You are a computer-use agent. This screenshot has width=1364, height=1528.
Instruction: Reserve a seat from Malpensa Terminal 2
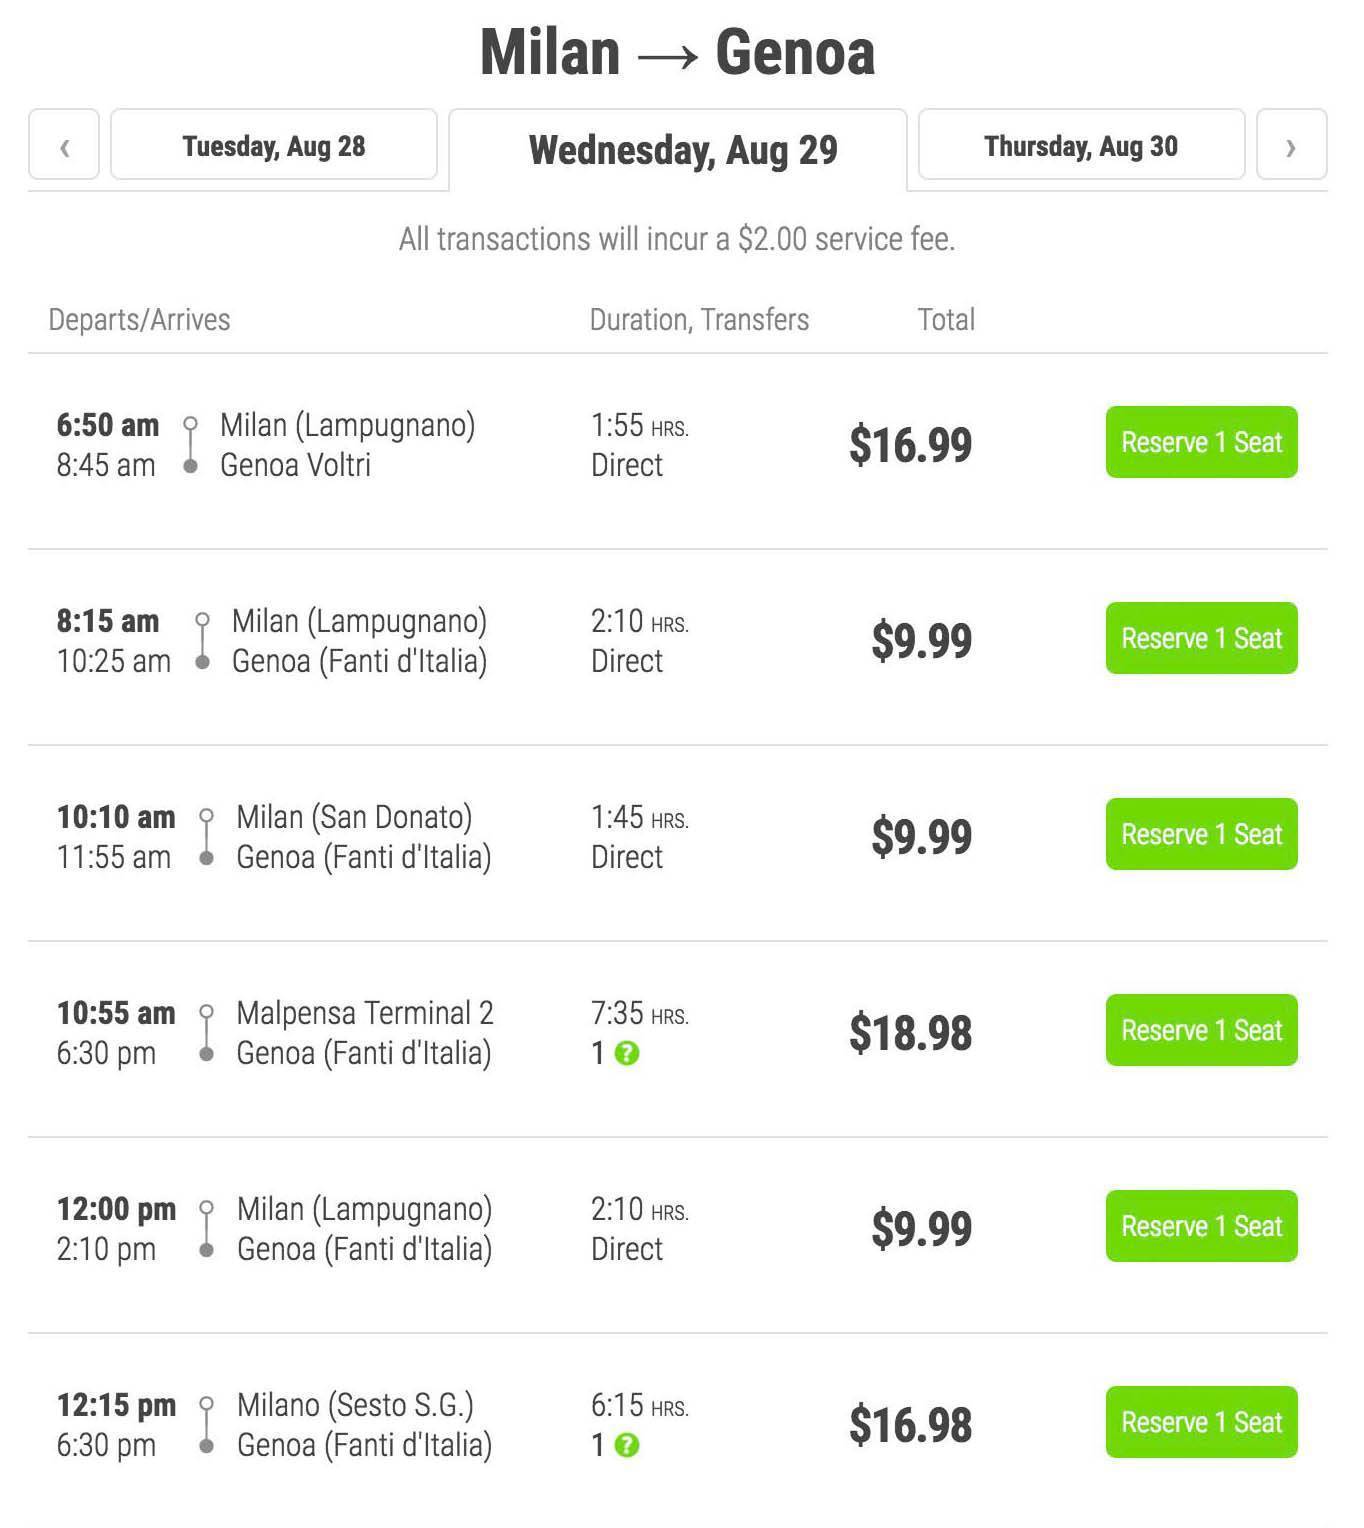(x=1201, y=1030)
